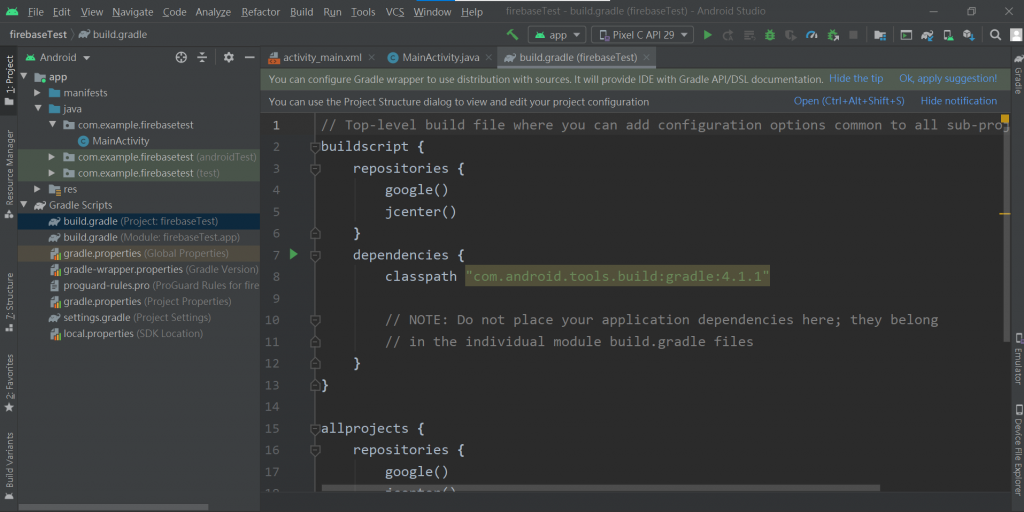
Task: Open the Android project view dropdown
Action: pos(57,57)
